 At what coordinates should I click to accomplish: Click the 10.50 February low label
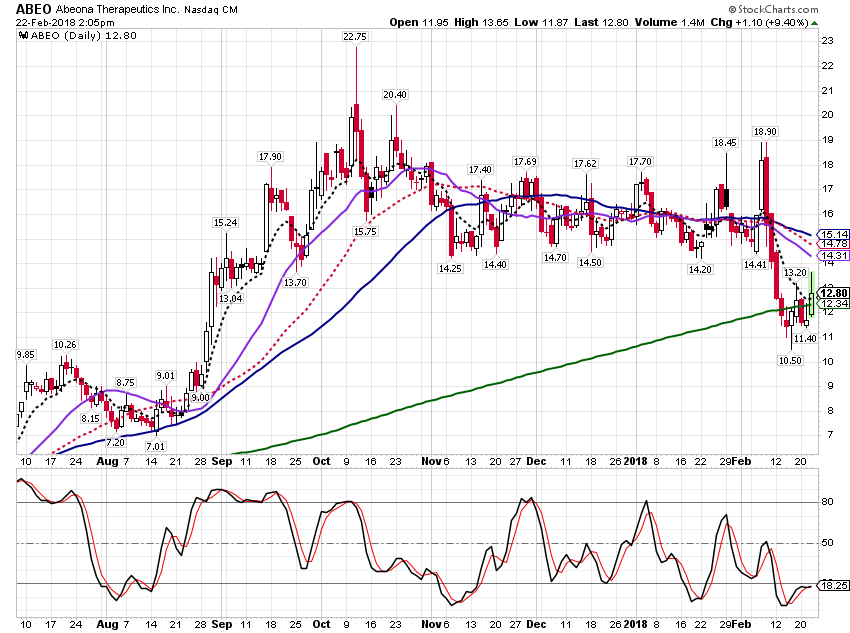[x=790, y=360]
